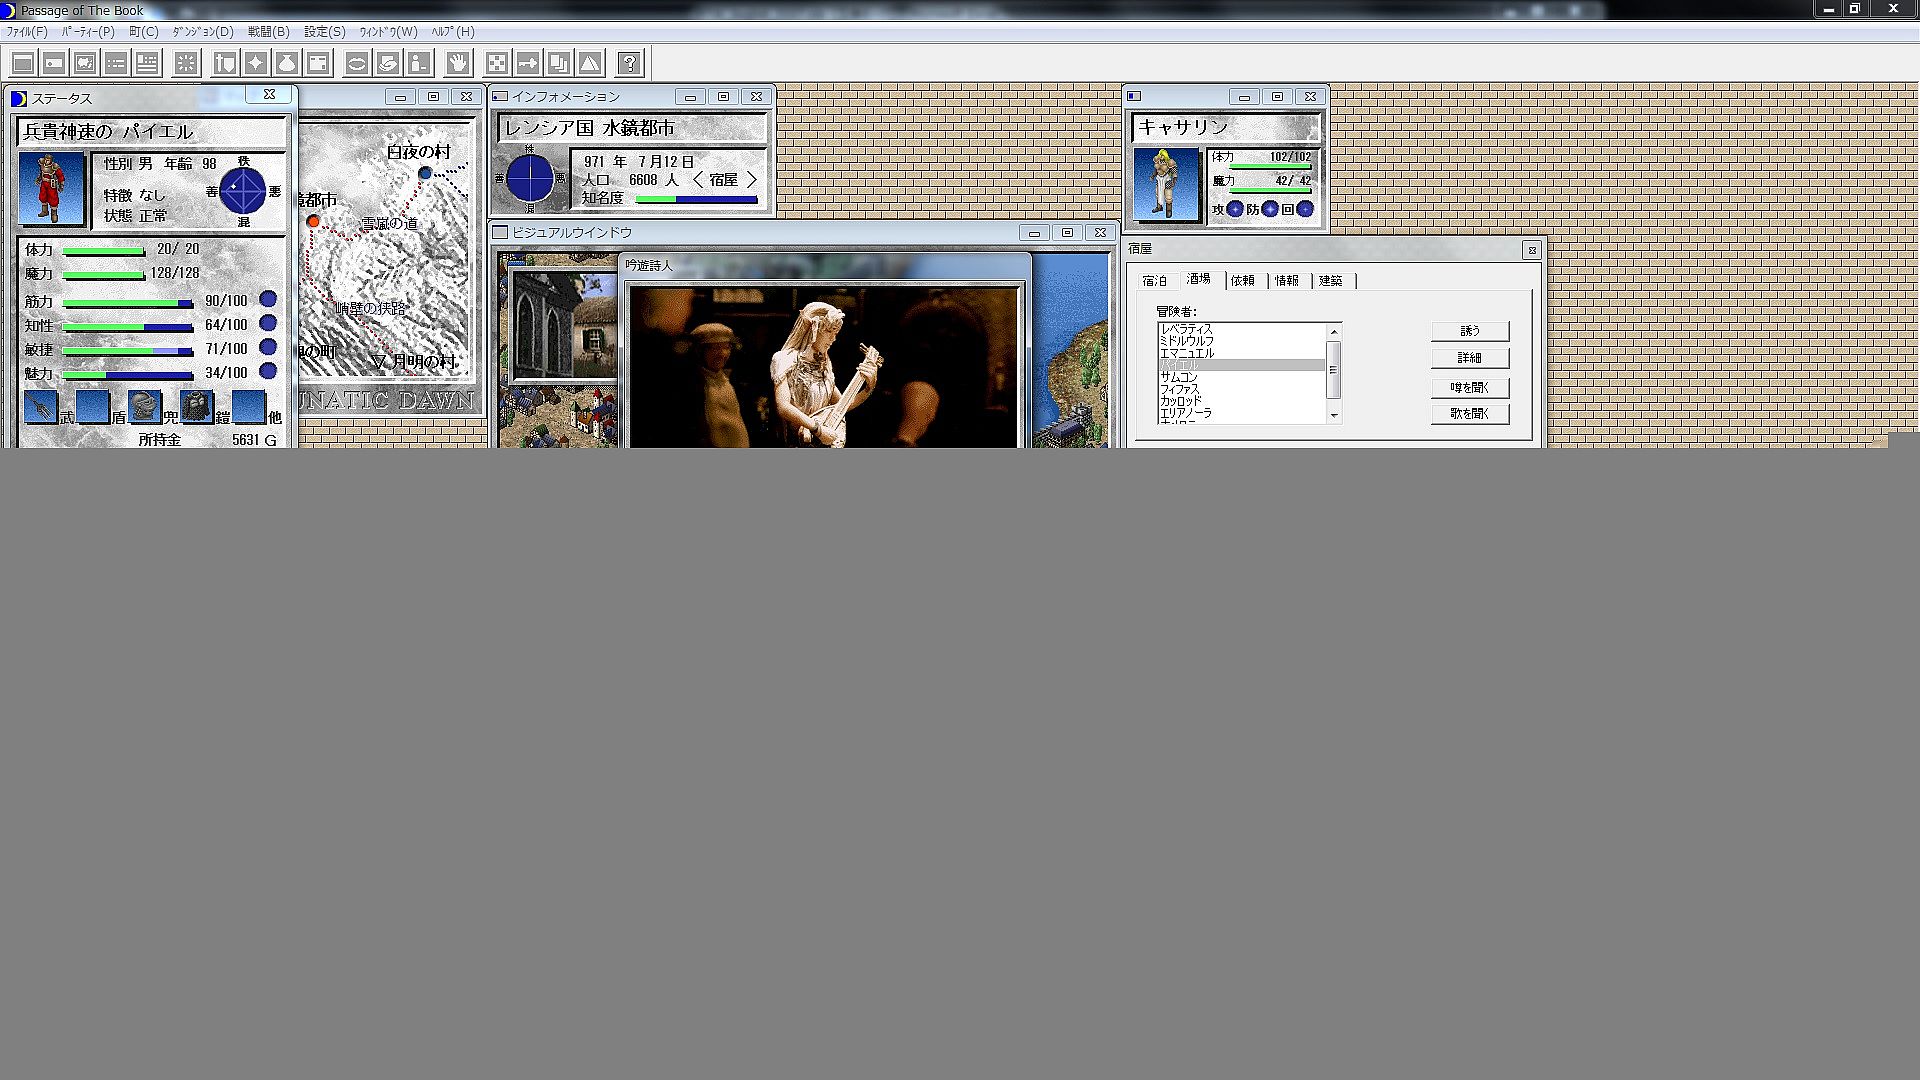The width and height of the screenshot is (1920, 1080).
Task: Click the key icon in toolbar
Action: pyautogui.click(x=527, y=64)
